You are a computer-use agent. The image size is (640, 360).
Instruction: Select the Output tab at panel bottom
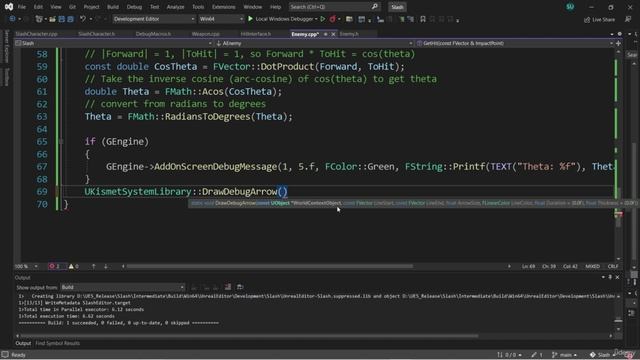tap(23, 343)
